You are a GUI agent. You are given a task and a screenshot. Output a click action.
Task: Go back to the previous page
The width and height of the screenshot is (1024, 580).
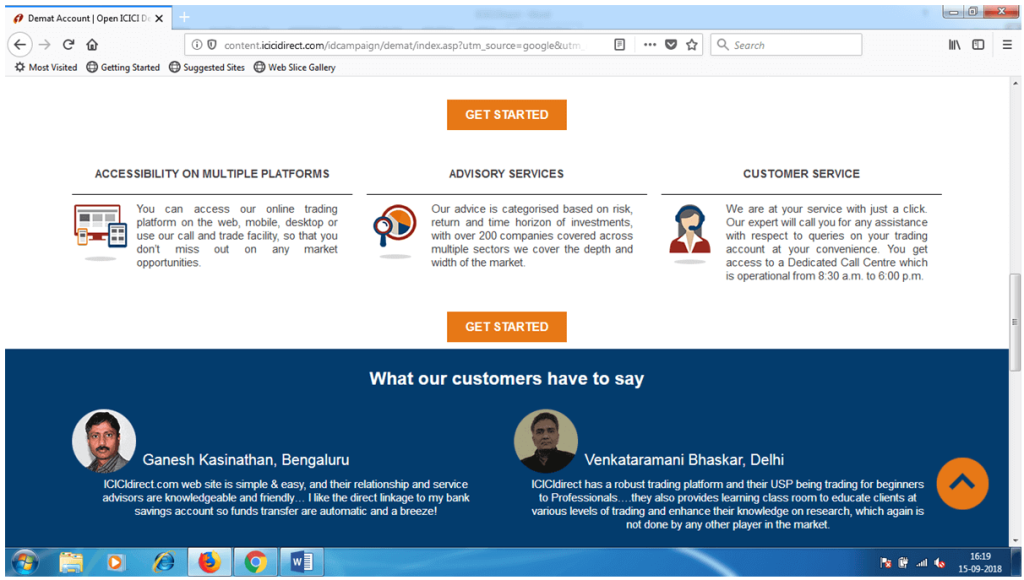20,44
